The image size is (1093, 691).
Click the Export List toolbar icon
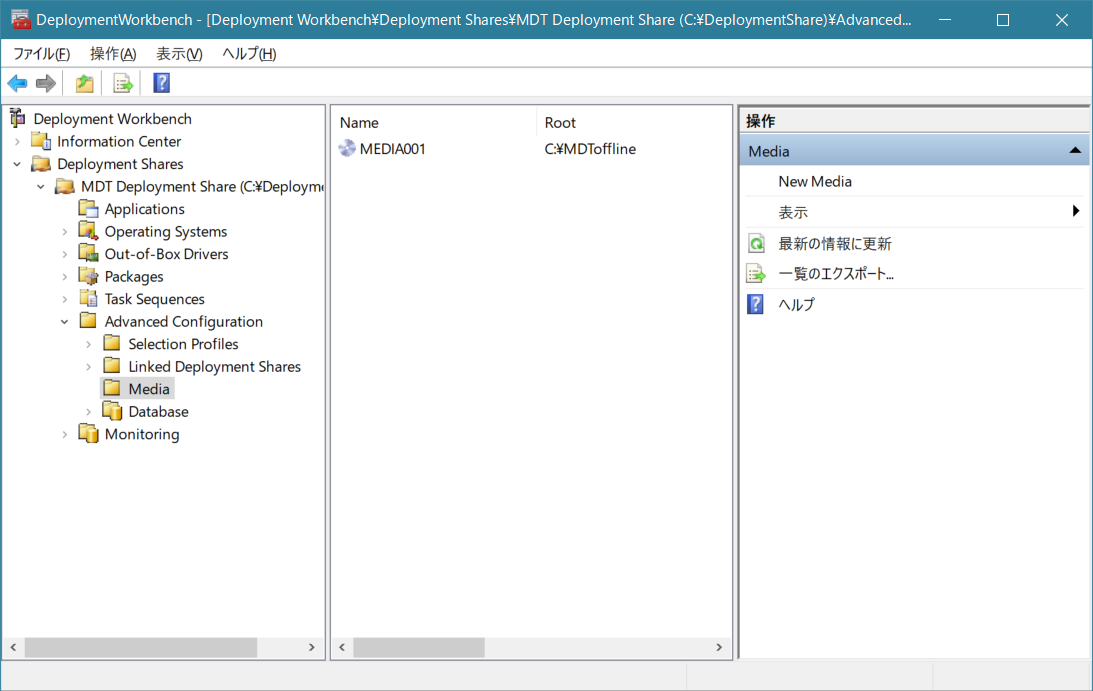(123, 84)
